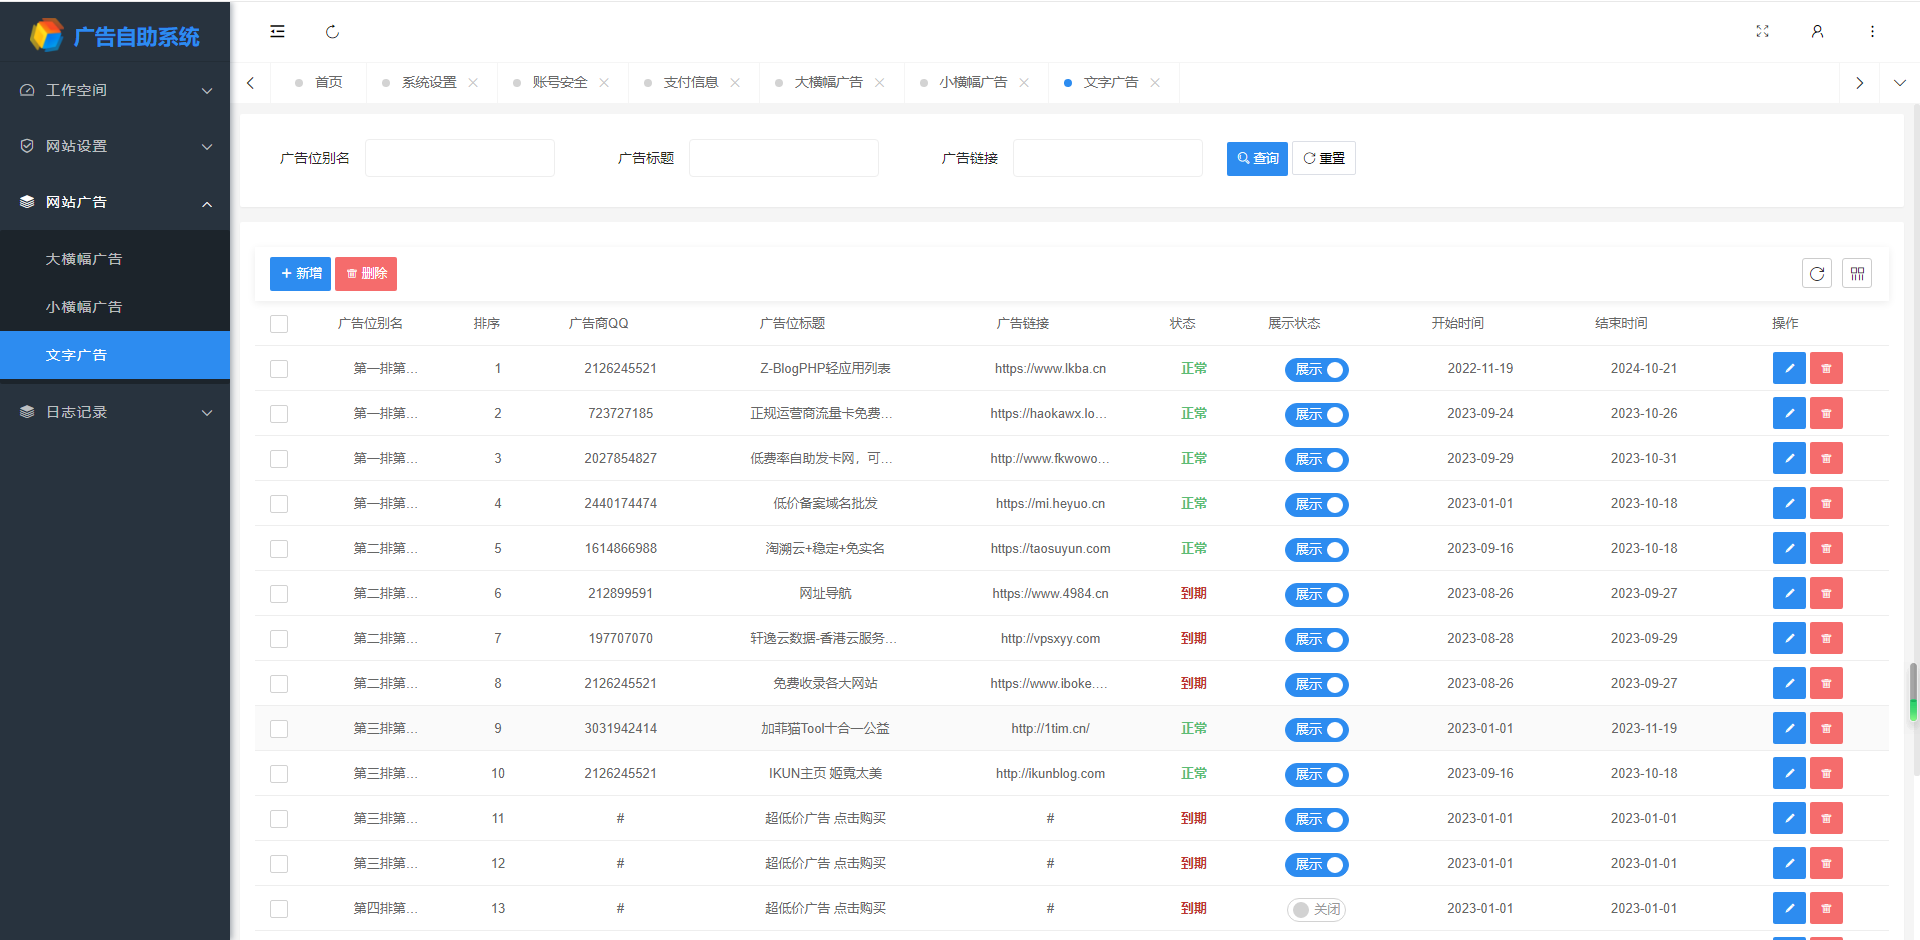Toggle 展示 switch for 排序 11 row

click(x=1316, y=819)
